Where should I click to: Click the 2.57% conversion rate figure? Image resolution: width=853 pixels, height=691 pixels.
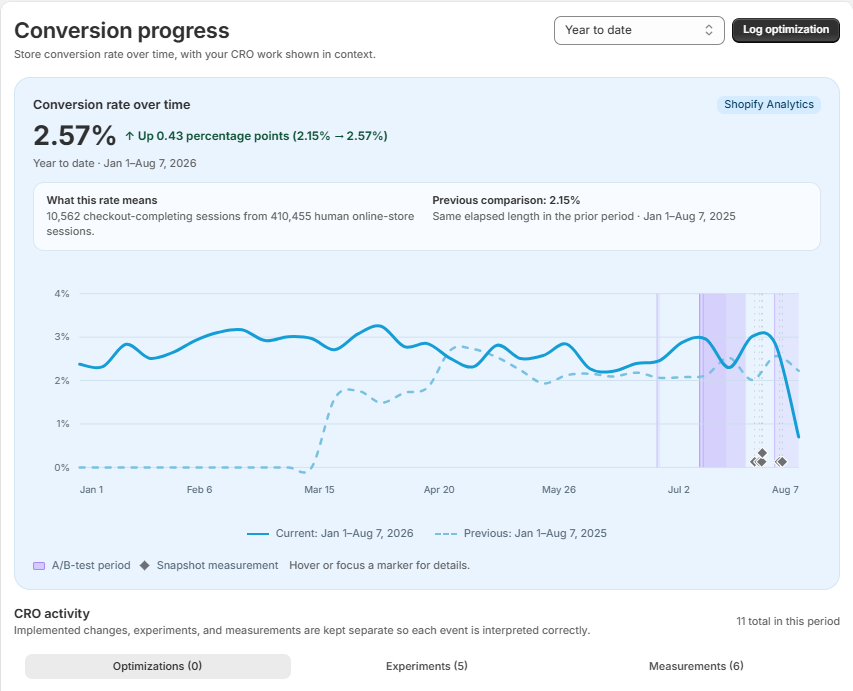coord(75,135)
